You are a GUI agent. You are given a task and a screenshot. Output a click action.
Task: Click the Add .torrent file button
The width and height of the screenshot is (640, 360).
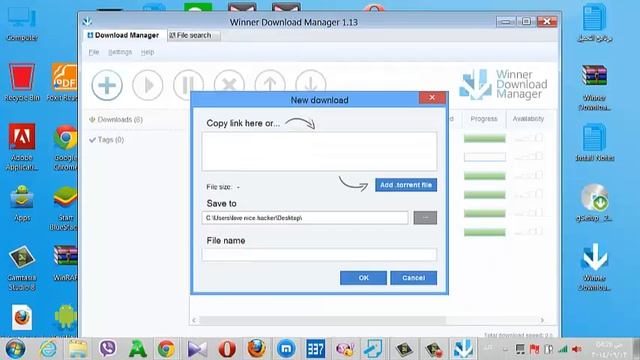pyautogui.click(x=406, y=185)
